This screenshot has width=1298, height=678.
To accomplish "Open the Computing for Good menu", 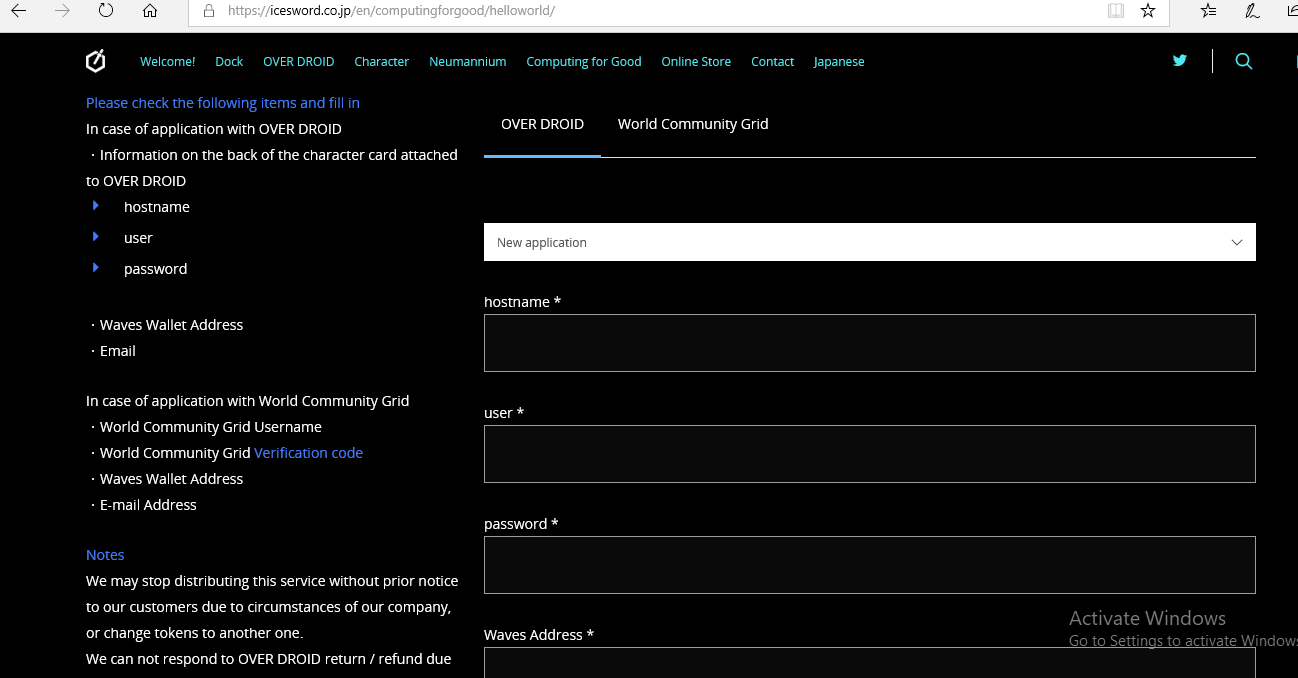I will [583, 62].
